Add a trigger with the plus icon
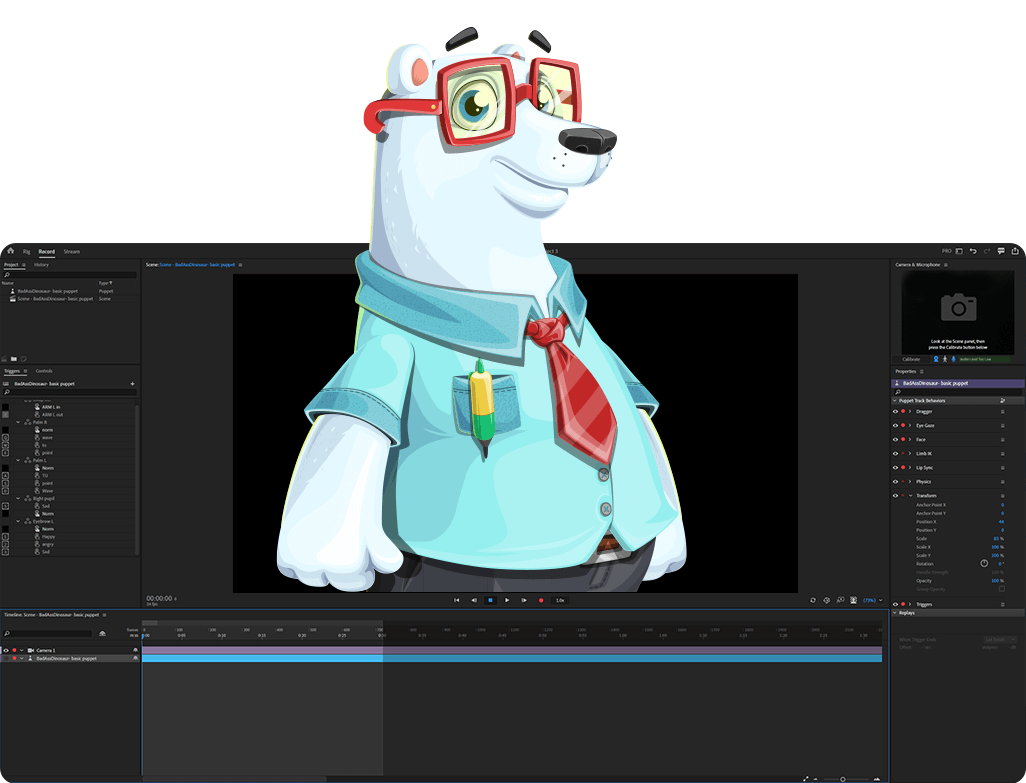Viewport: 1026px width, 783px height. [132, 384]
